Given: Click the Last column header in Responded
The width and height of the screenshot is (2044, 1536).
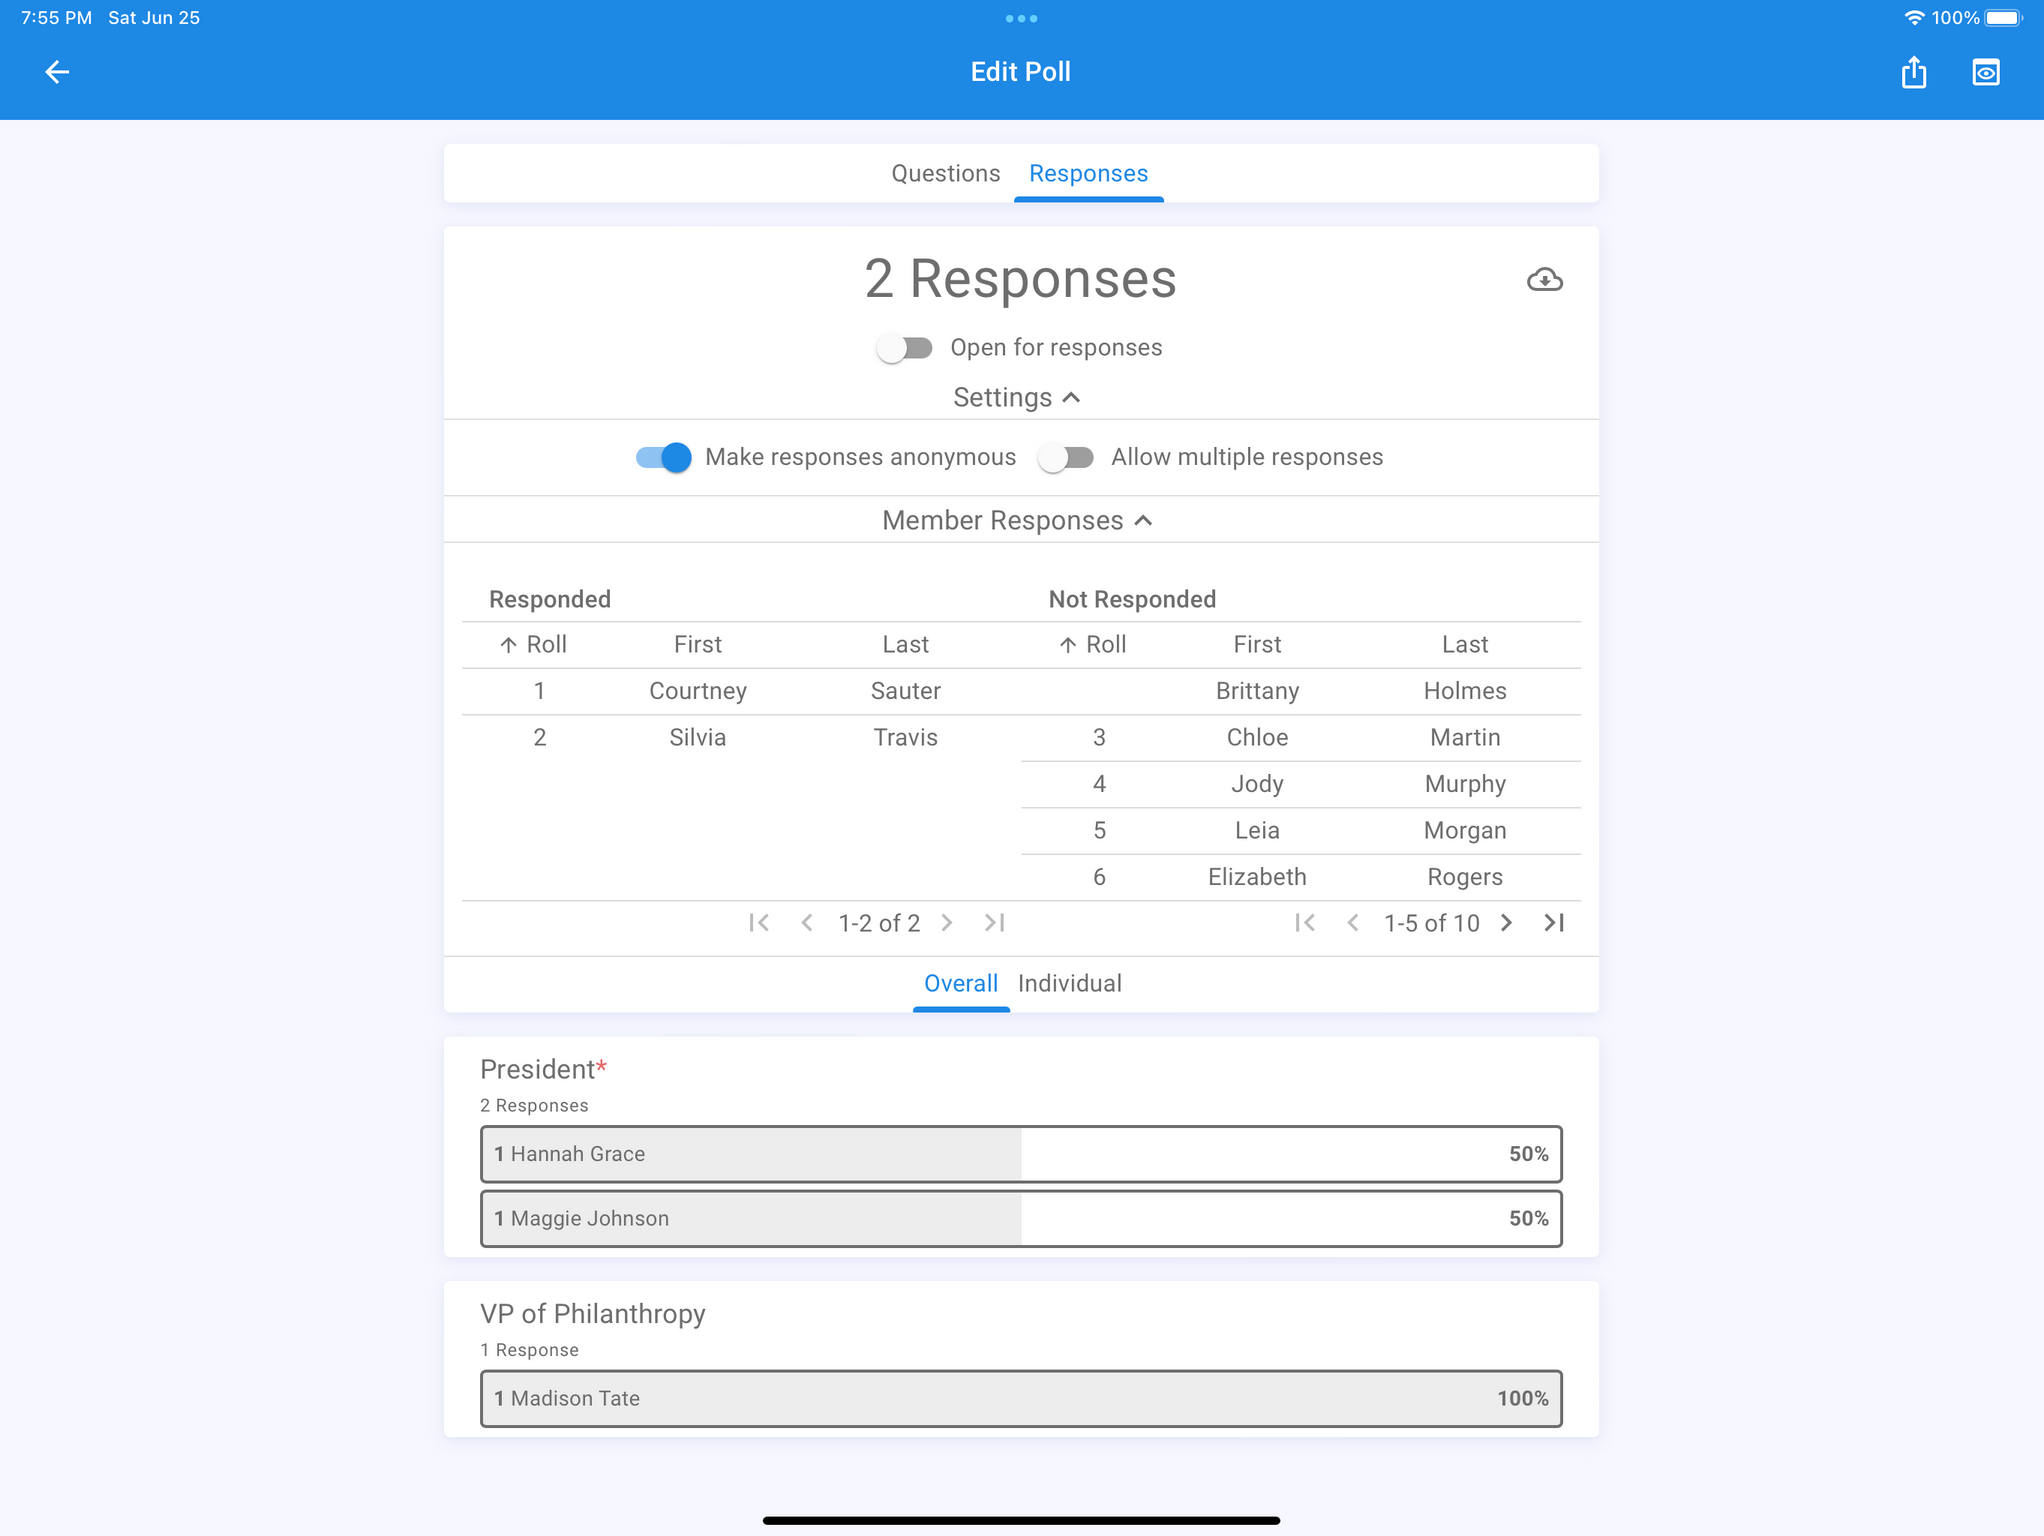Looking at the screenshot, I should coord(905,645).
